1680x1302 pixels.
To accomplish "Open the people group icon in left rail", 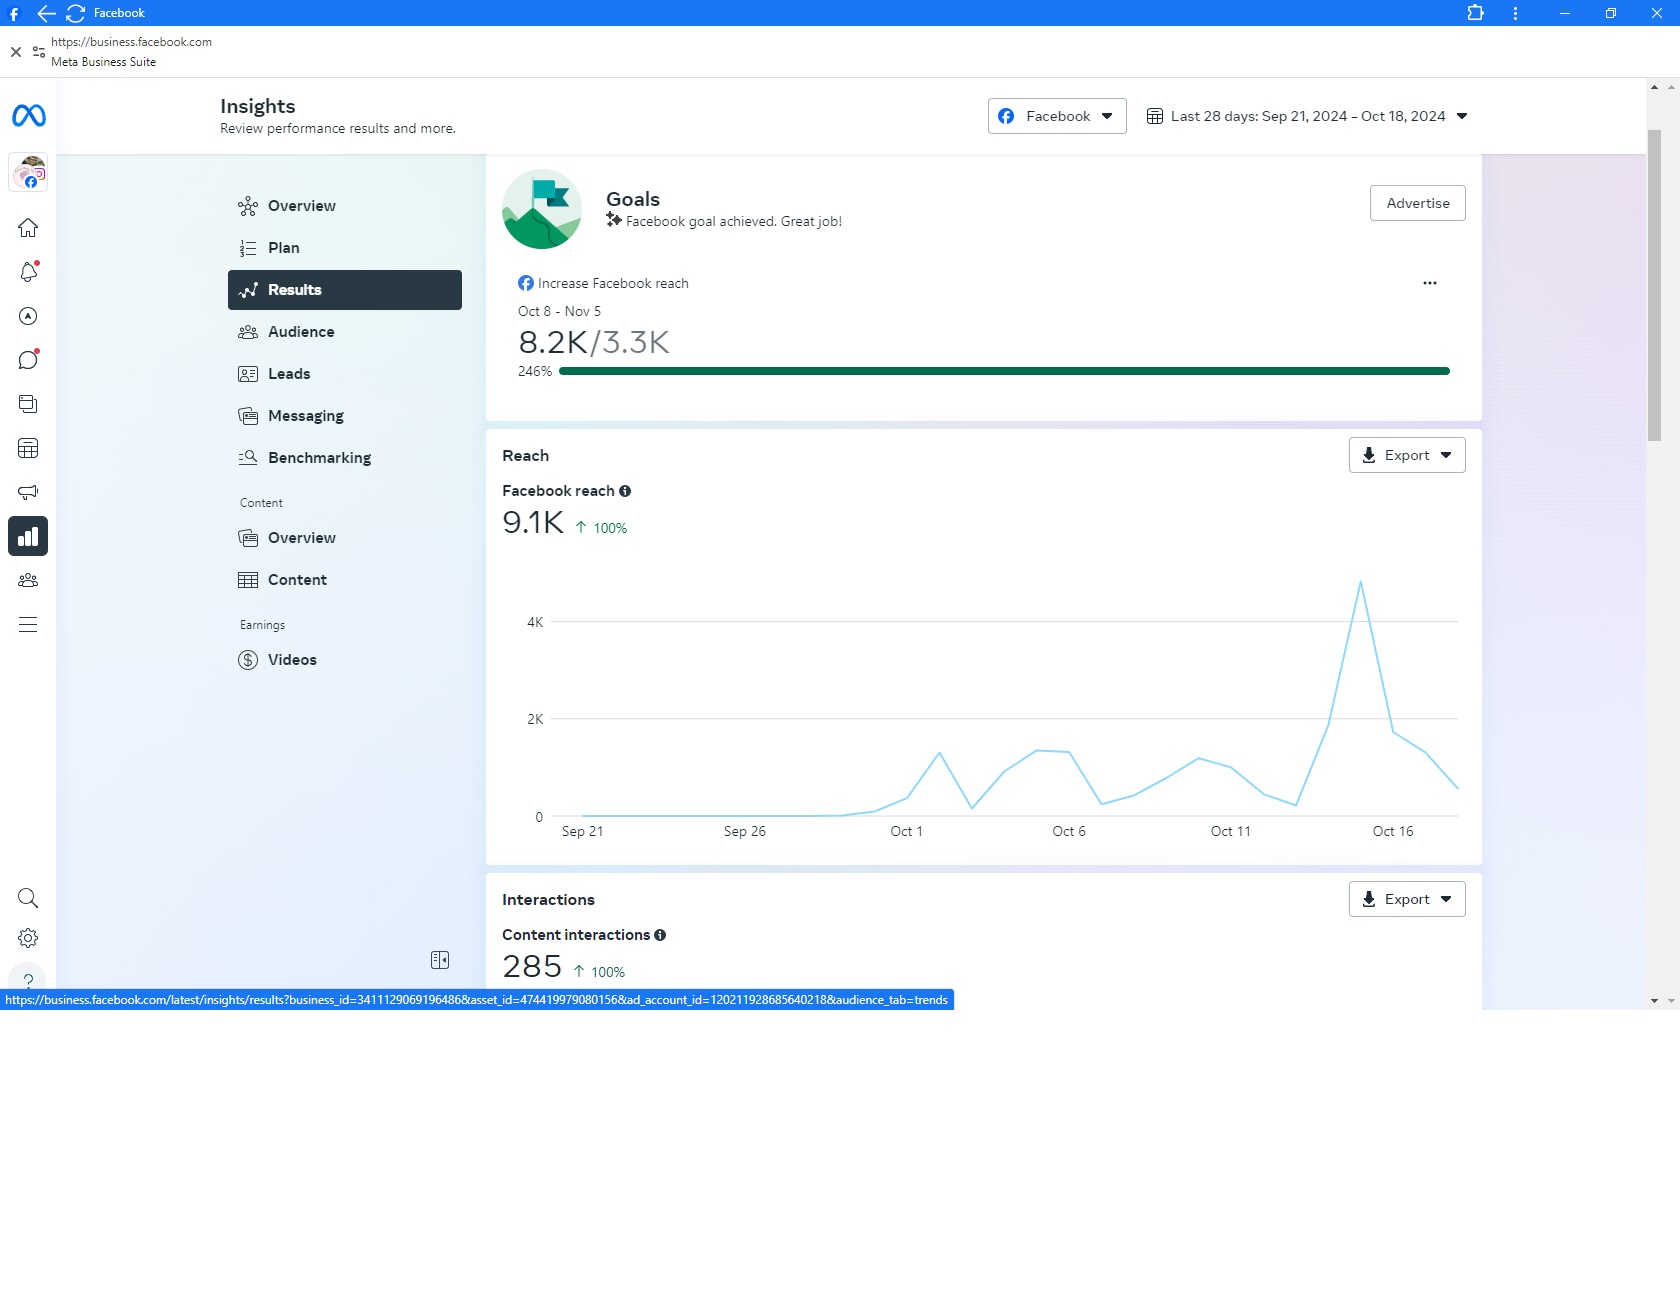I will pyautogui.click(x=28, y=580).
